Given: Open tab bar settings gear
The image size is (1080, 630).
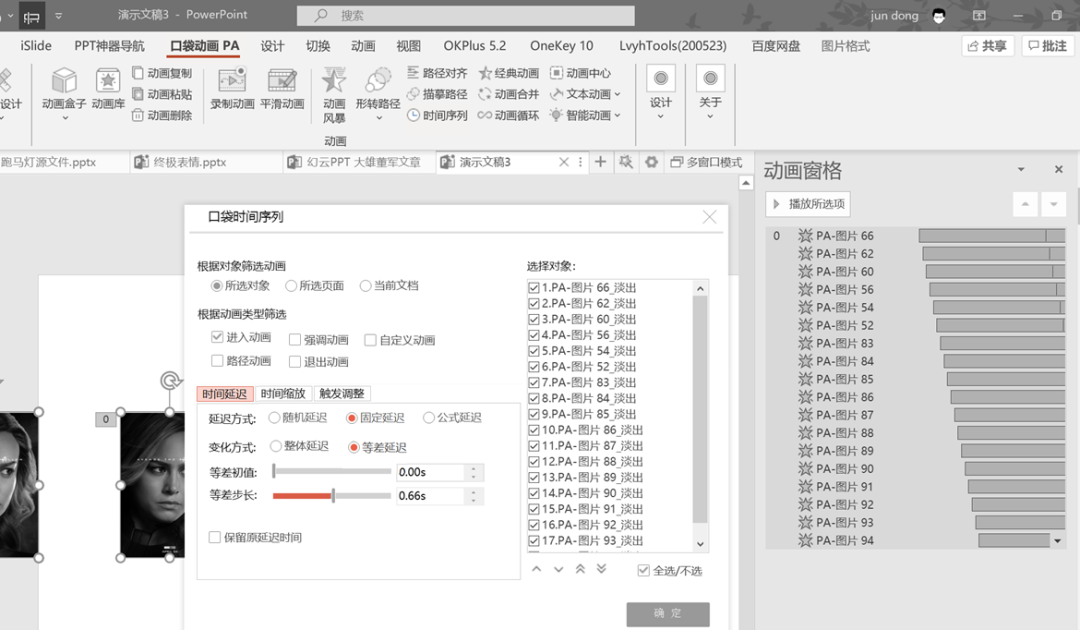Looking at the screenshot, I should coord(651,162).
